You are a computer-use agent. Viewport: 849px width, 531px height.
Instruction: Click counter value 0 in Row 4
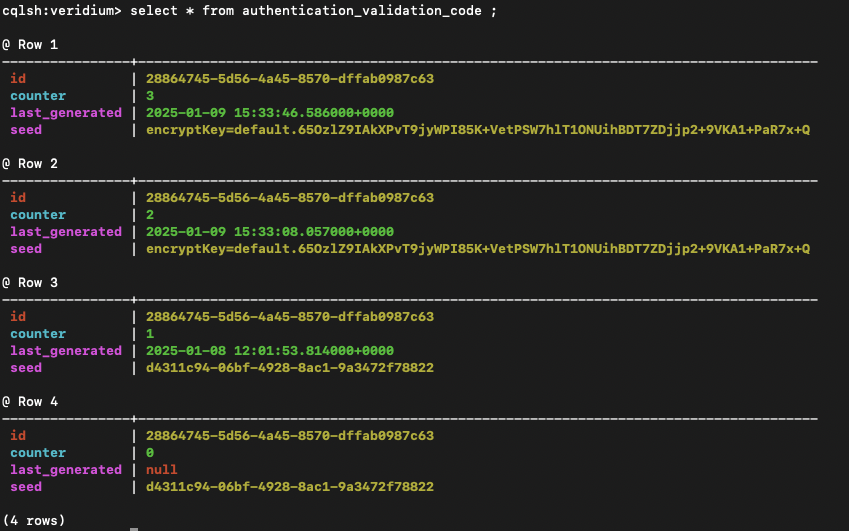[x=150, y=452]
